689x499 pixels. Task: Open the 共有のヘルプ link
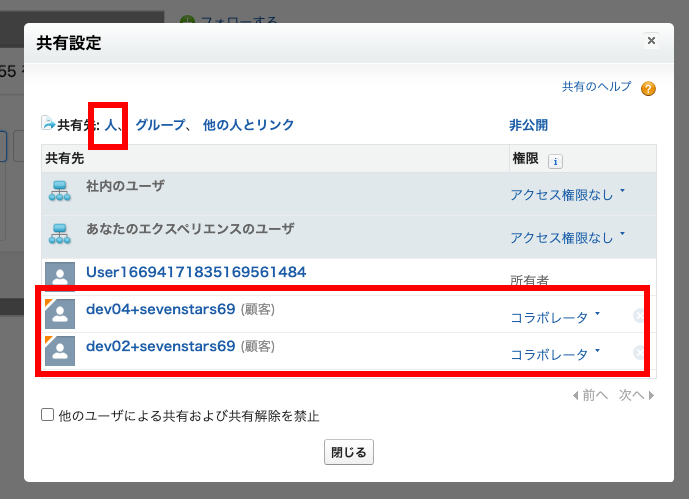[596, 87]
